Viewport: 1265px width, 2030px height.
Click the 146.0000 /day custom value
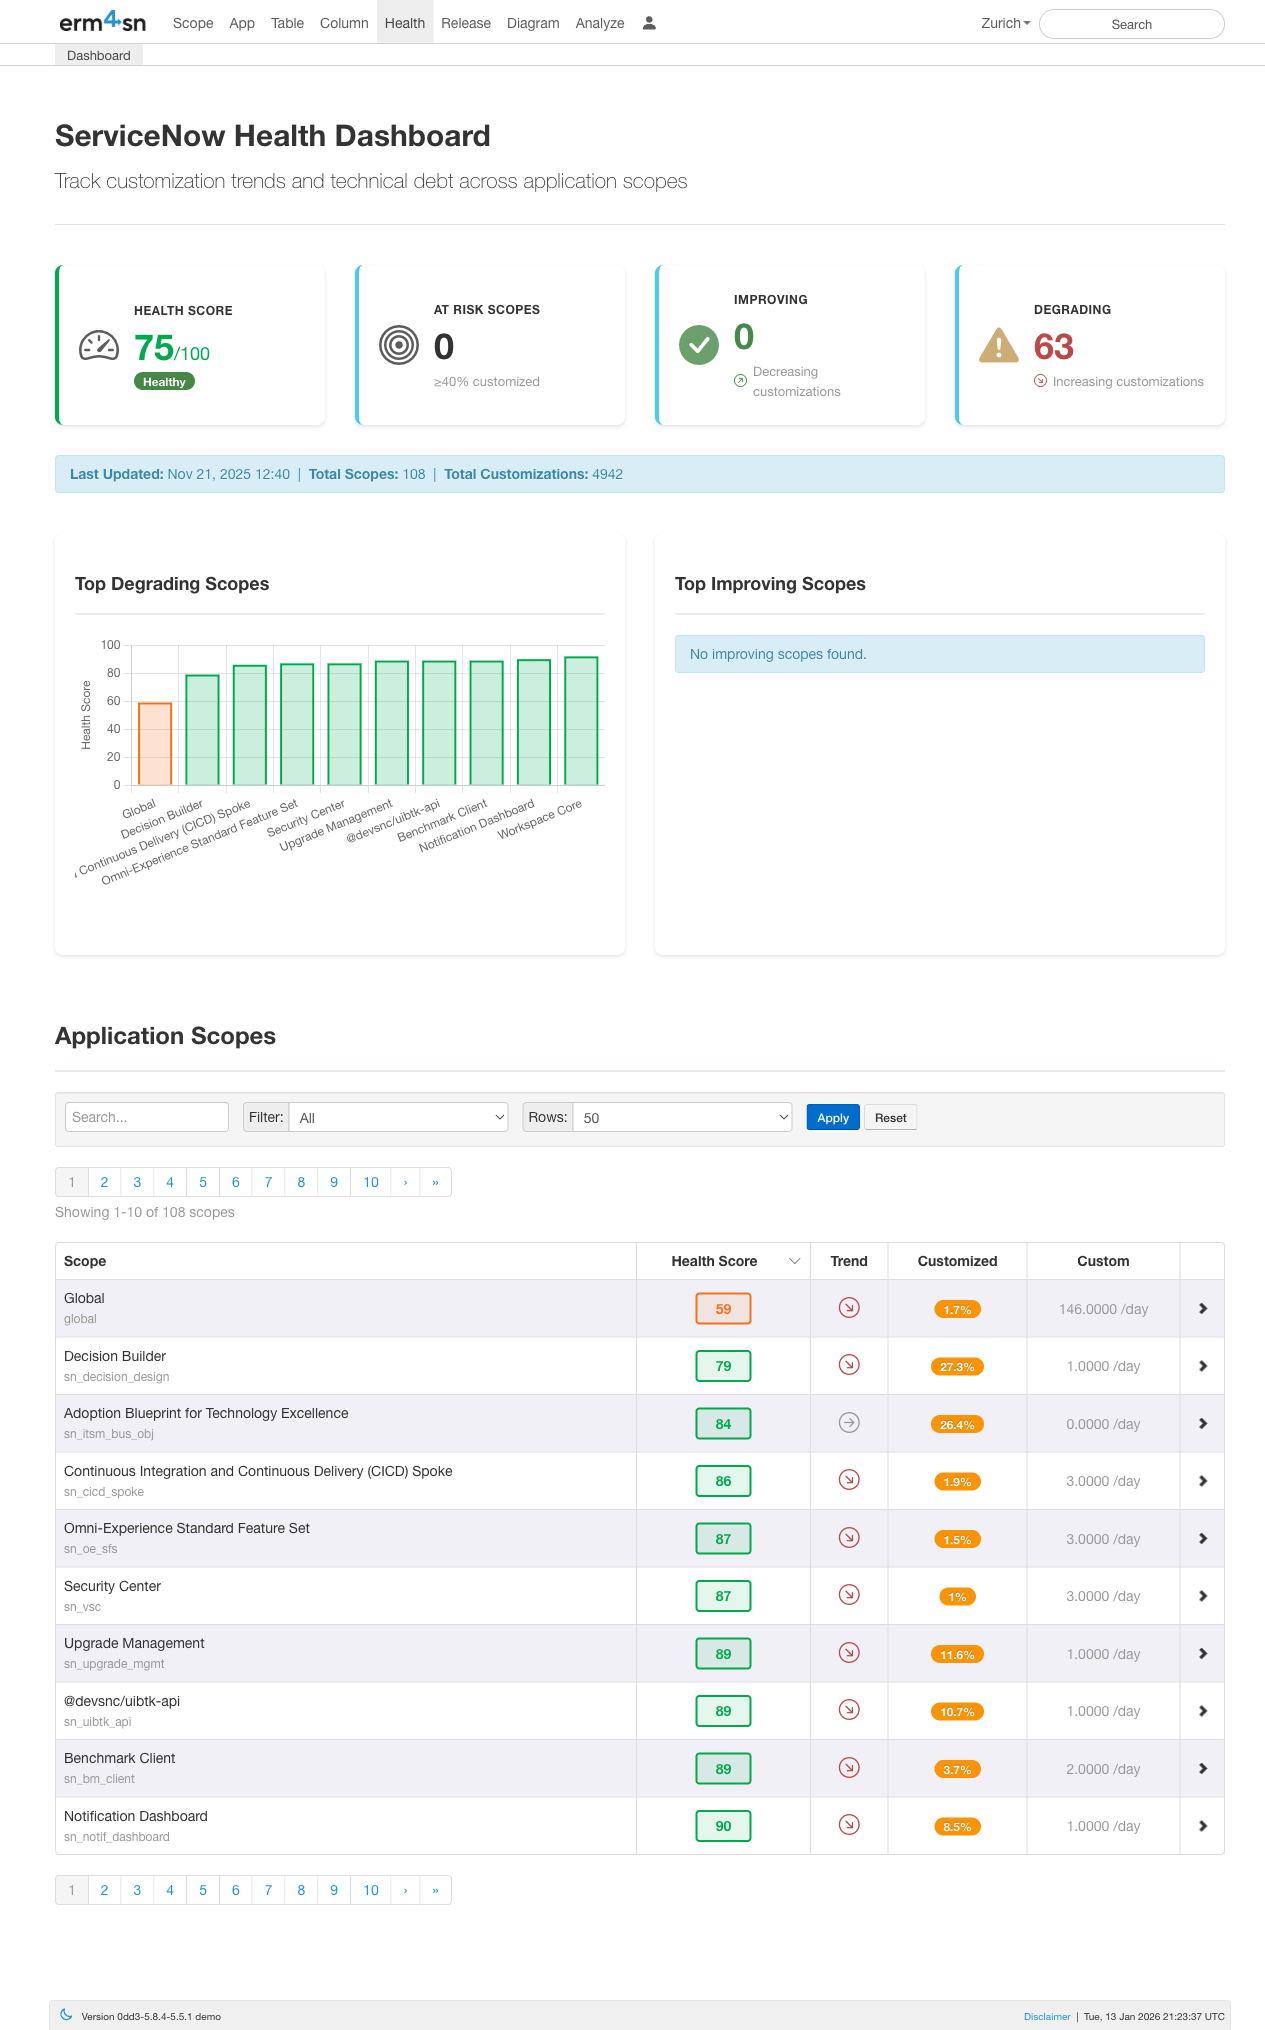tap(1103, 1309)
